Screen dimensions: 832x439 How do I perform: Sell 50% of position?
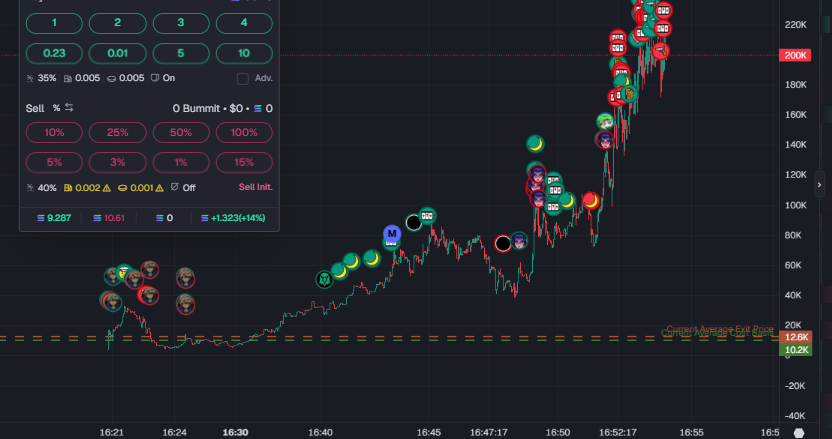pos(181,132)
